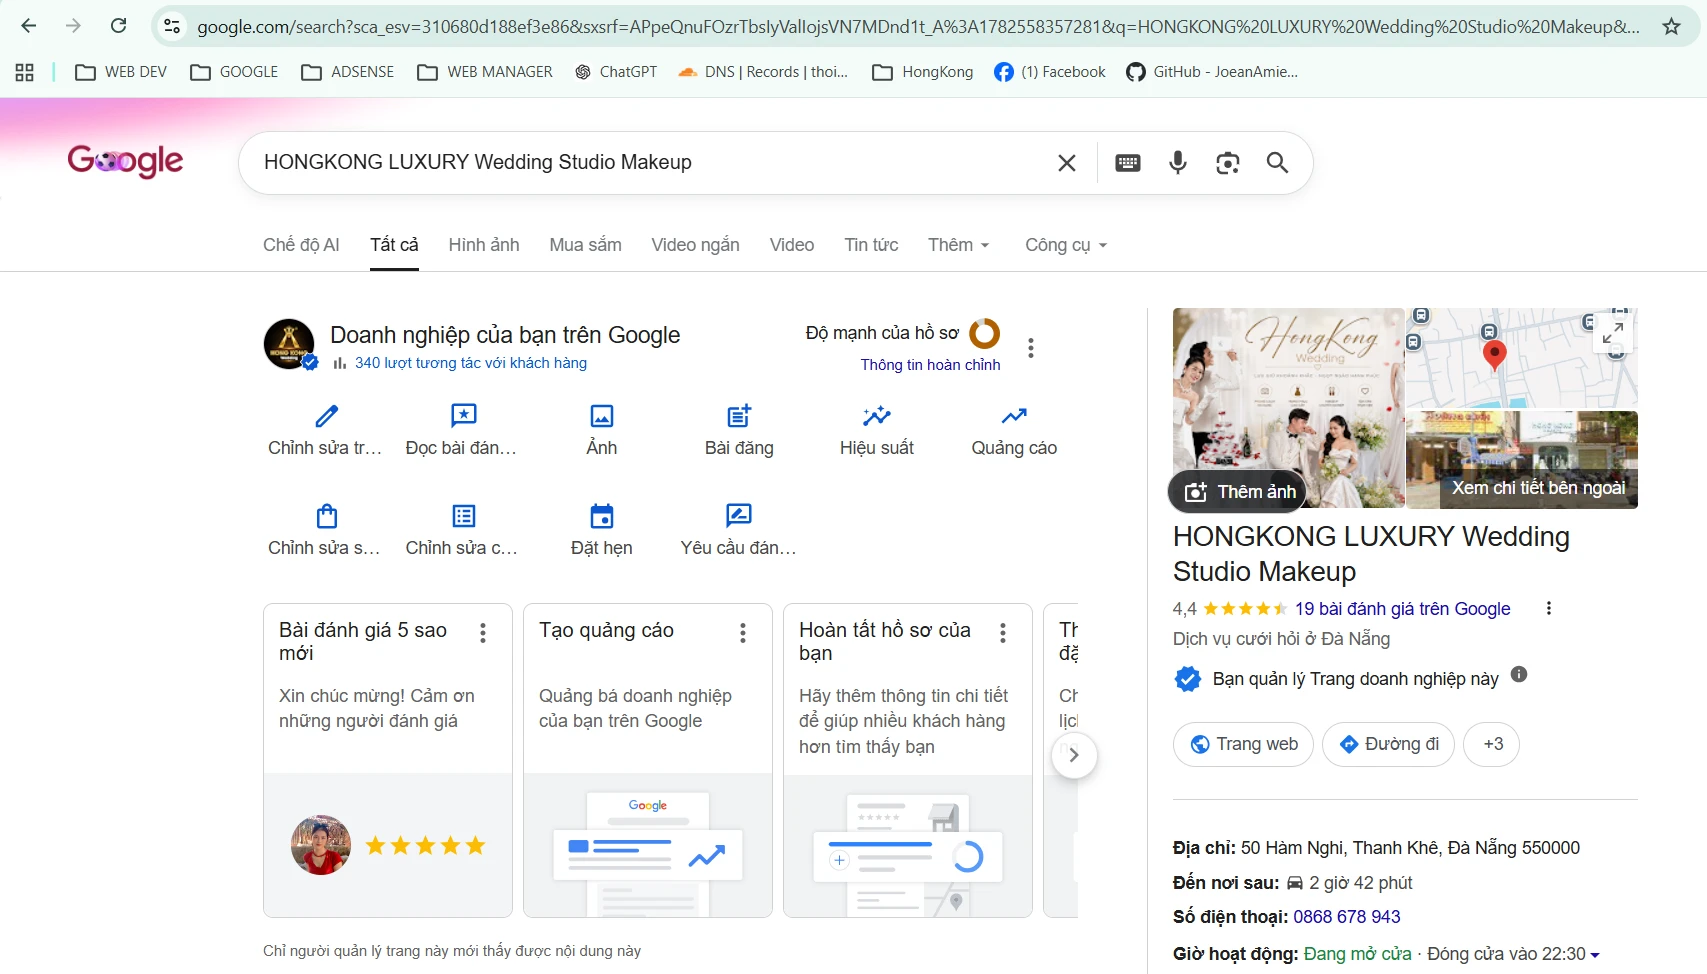Click the Google logo

(125, 160)
